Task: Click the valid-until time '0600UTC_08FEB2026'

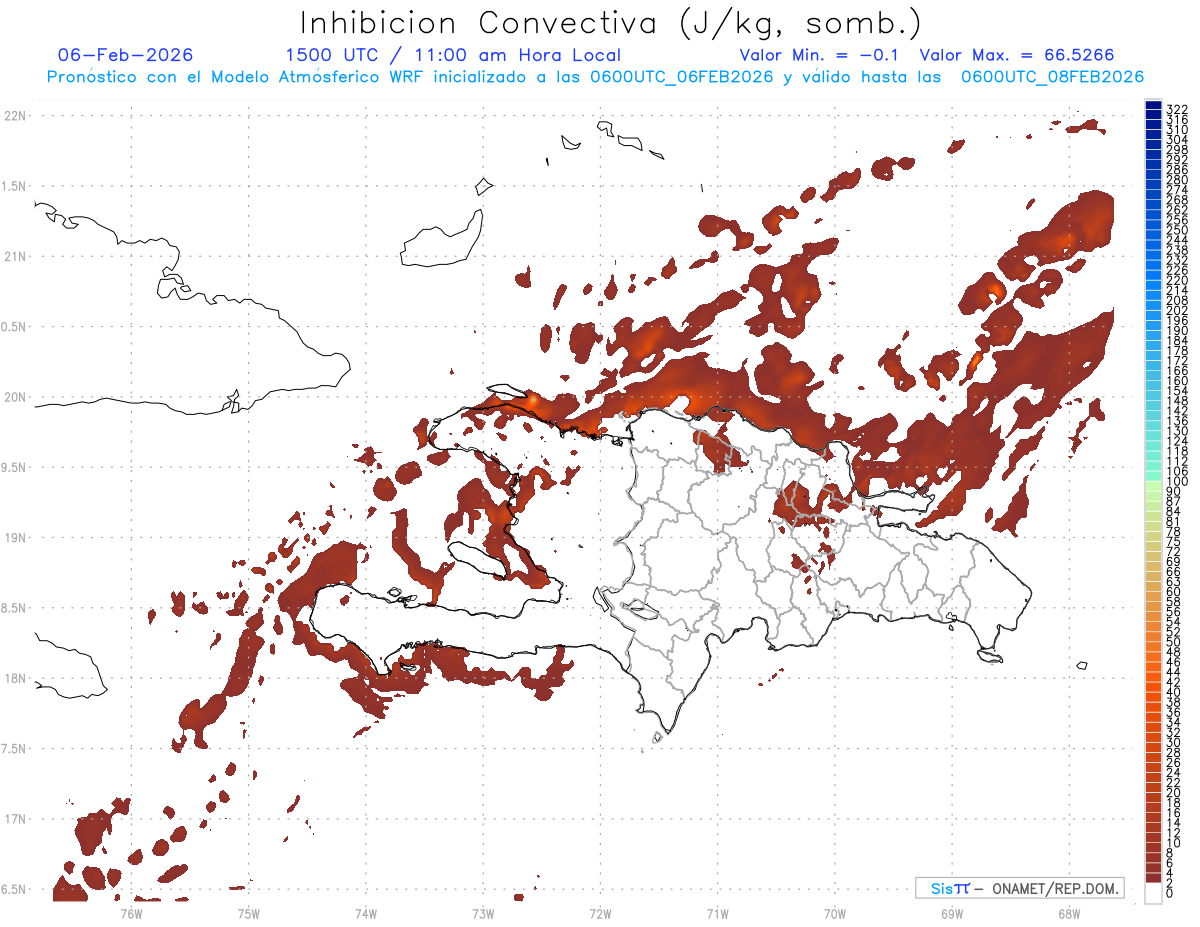Action: pos(1052,77)
